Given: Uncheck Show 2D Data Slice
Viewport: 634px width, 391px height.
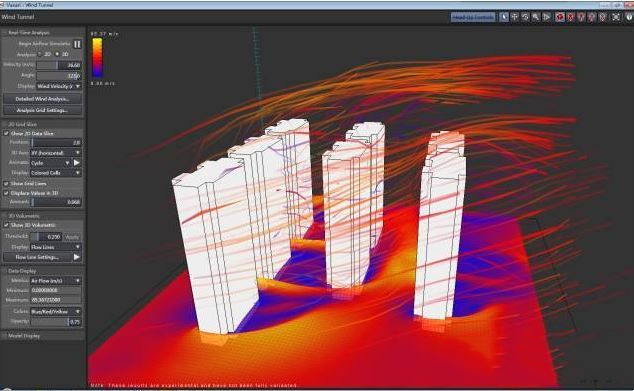Looking at the screenshot, I should pos(6,133).
